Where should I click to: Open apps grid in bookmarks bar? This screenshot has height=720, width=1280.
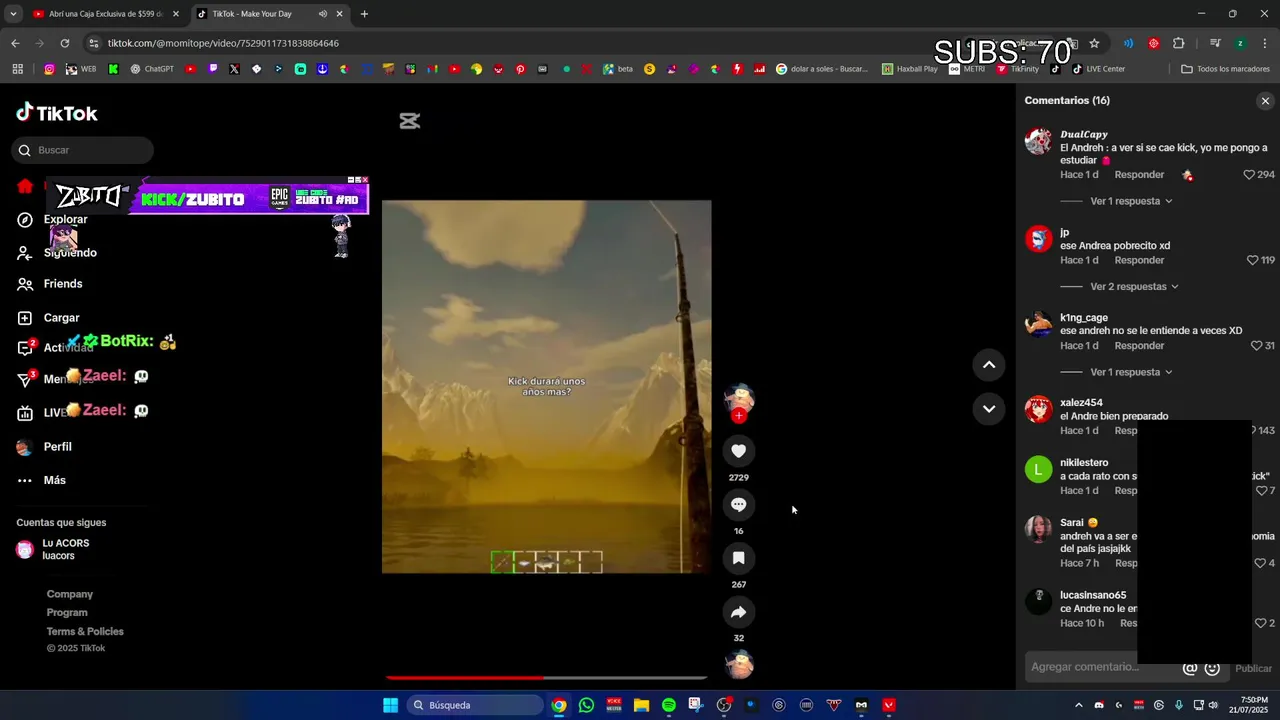[x=17, y=69]
